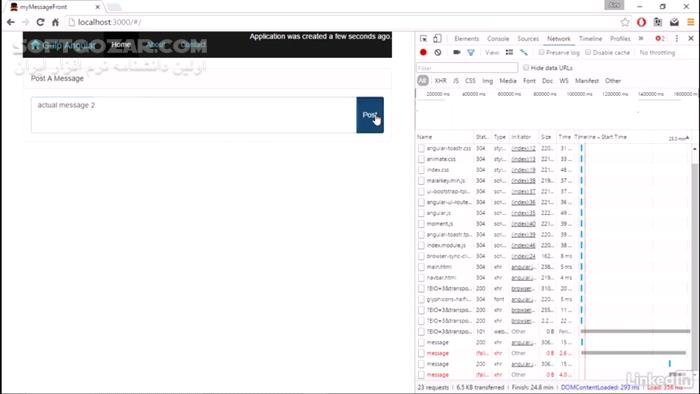Open the Profiles tab
The width and height of the screenshot is (700, 394).
[620, 39]
